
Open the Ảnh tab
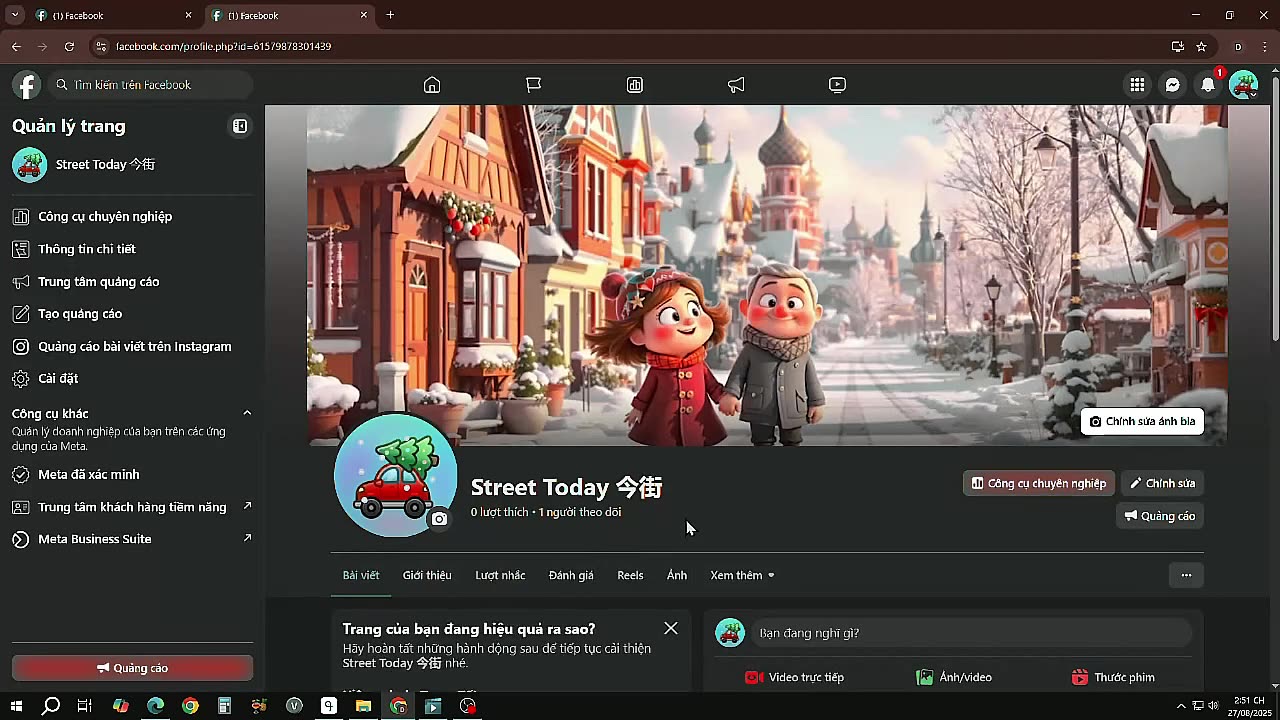coord(677,575)
